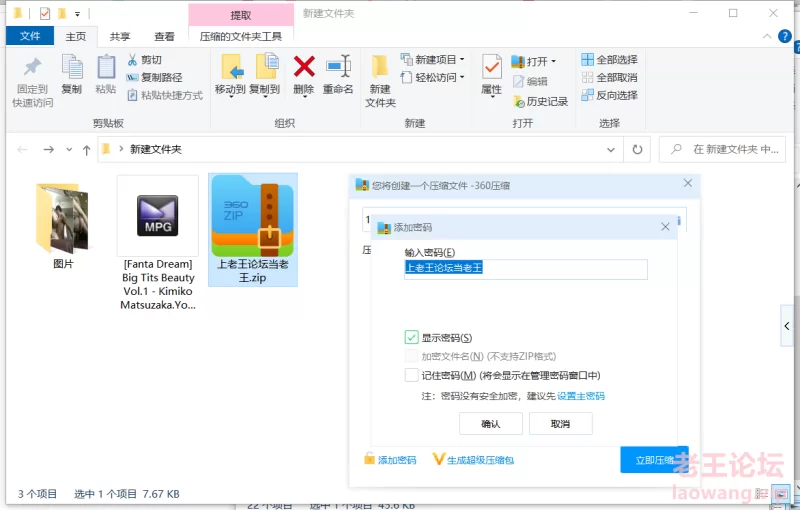
Task: Refresh the current folder view
Action: 637,149
